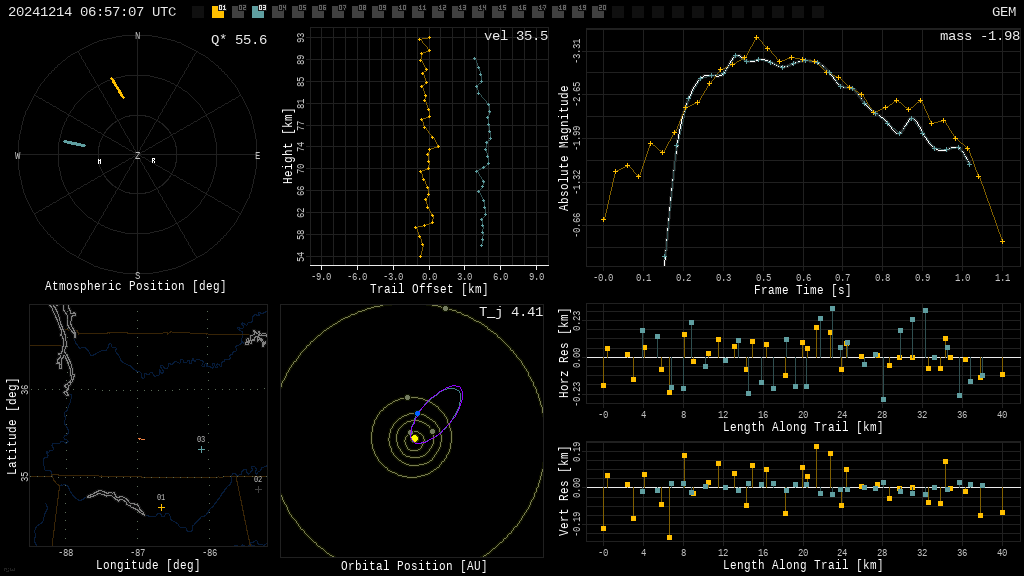Click the yellow Sun at orbit center
This screenshot has height=576, width=1024.
point(414,438)
